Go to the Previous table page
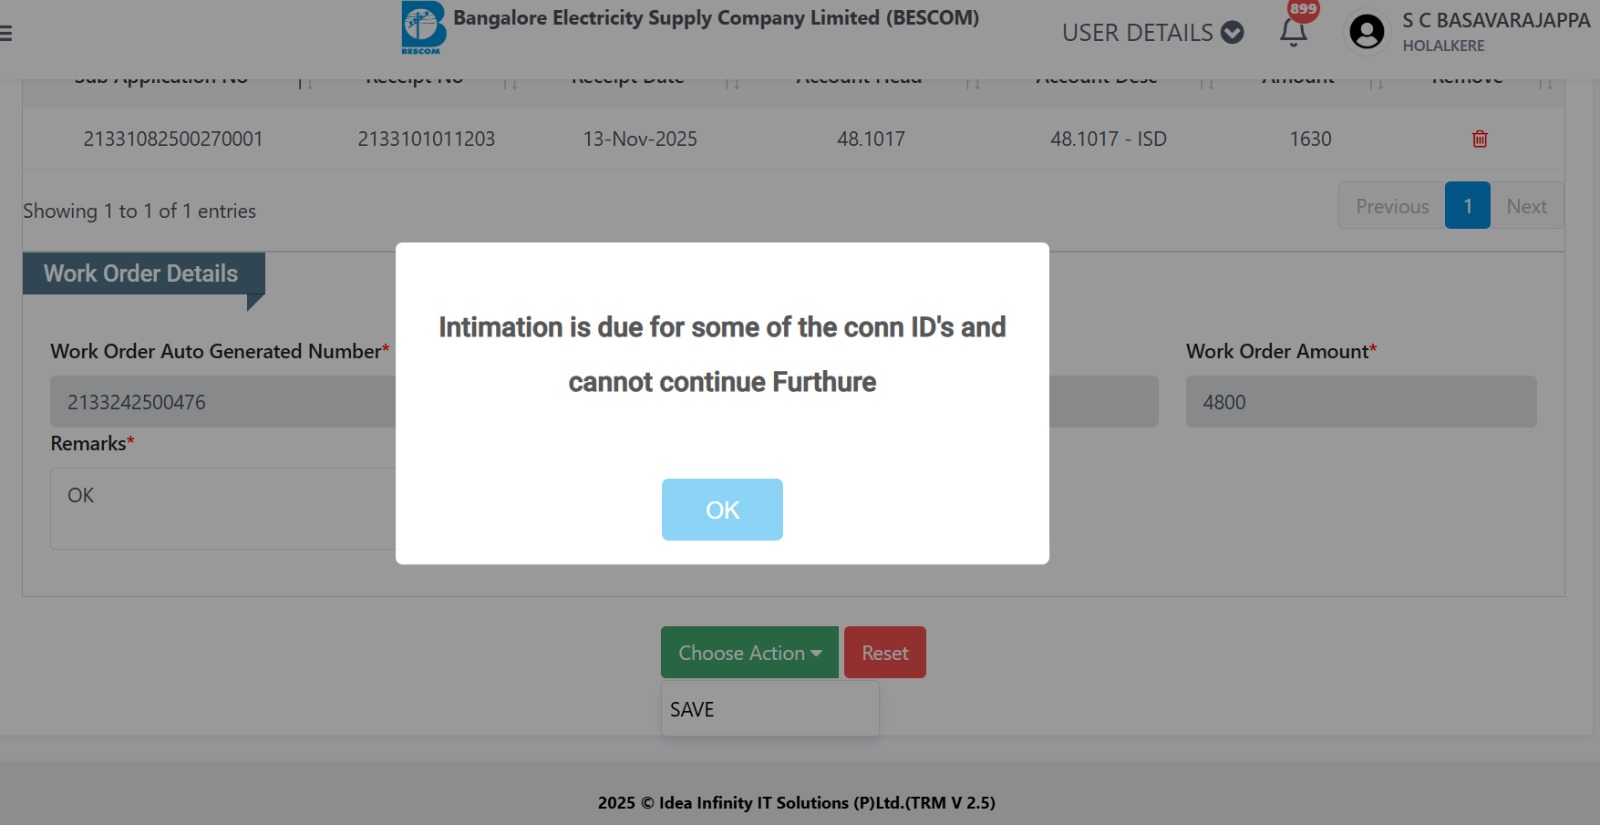1600x825 pixels. coord(1391,206)
